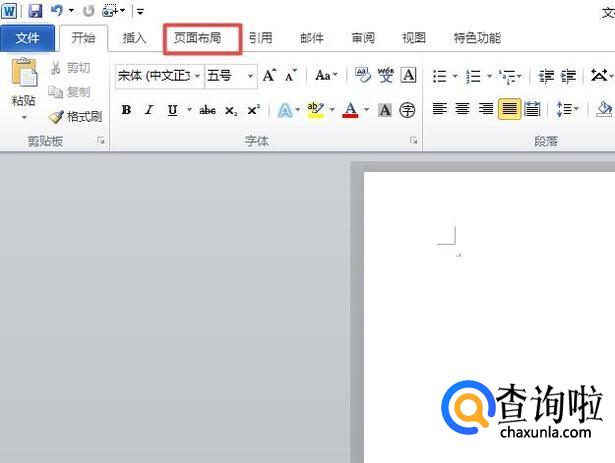Screen dimensions: 615x463
Task: Open the underline style dropdown arrow
Action: coord(189,109)
